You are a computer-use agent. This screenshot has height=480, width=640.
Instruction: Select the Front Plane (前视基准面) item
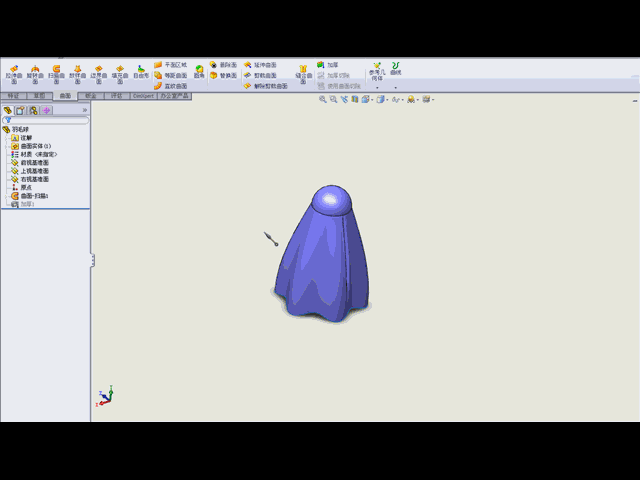tap(30, 163)
